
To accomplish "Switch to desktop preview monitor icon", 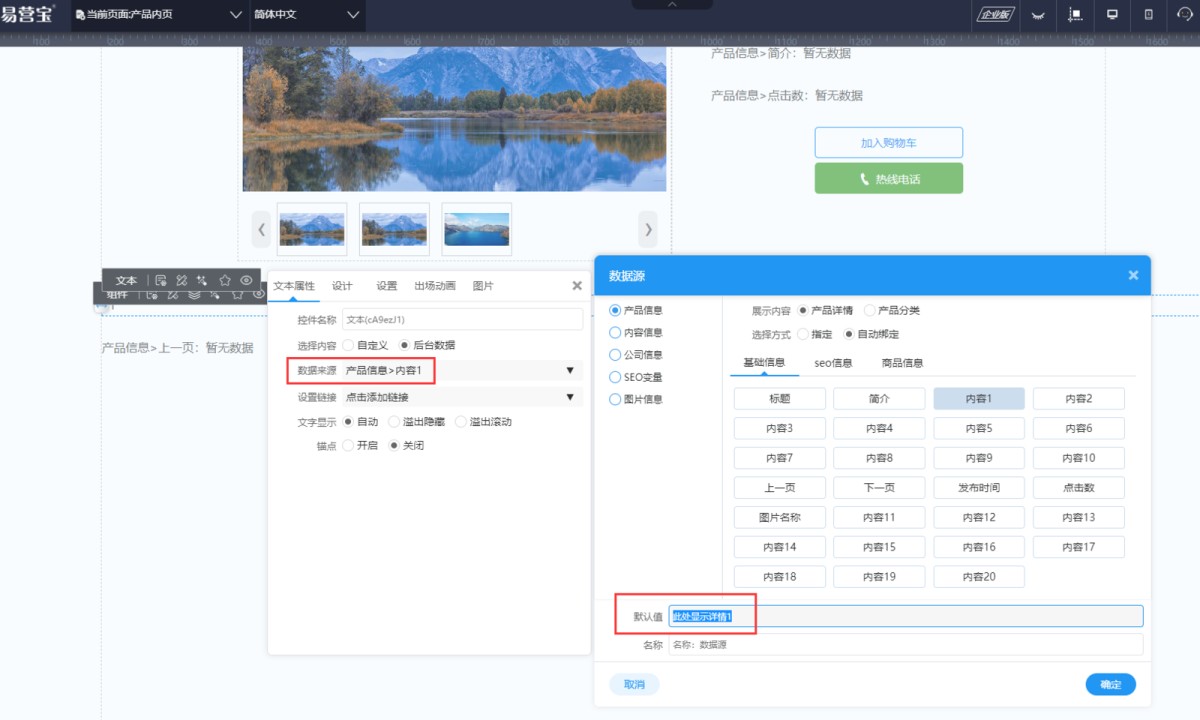I will (x=1111, y=14).
